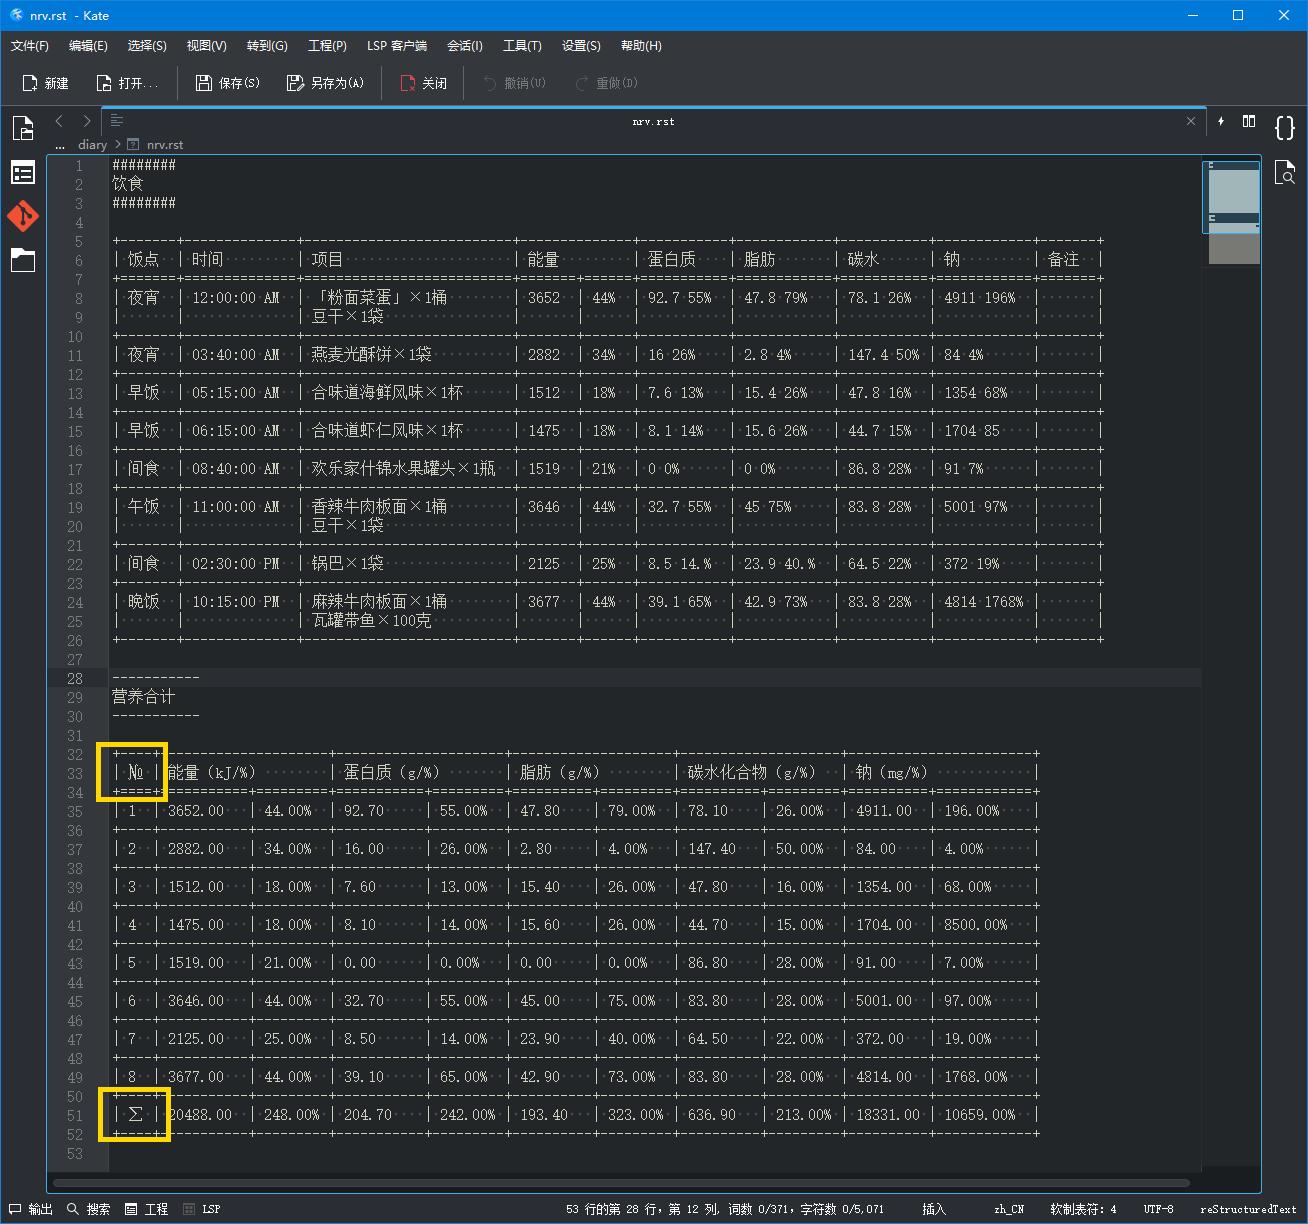Open the 文件(F) menu
1308x1224 pixels.
pyautogui.click(x=30, y=46)
